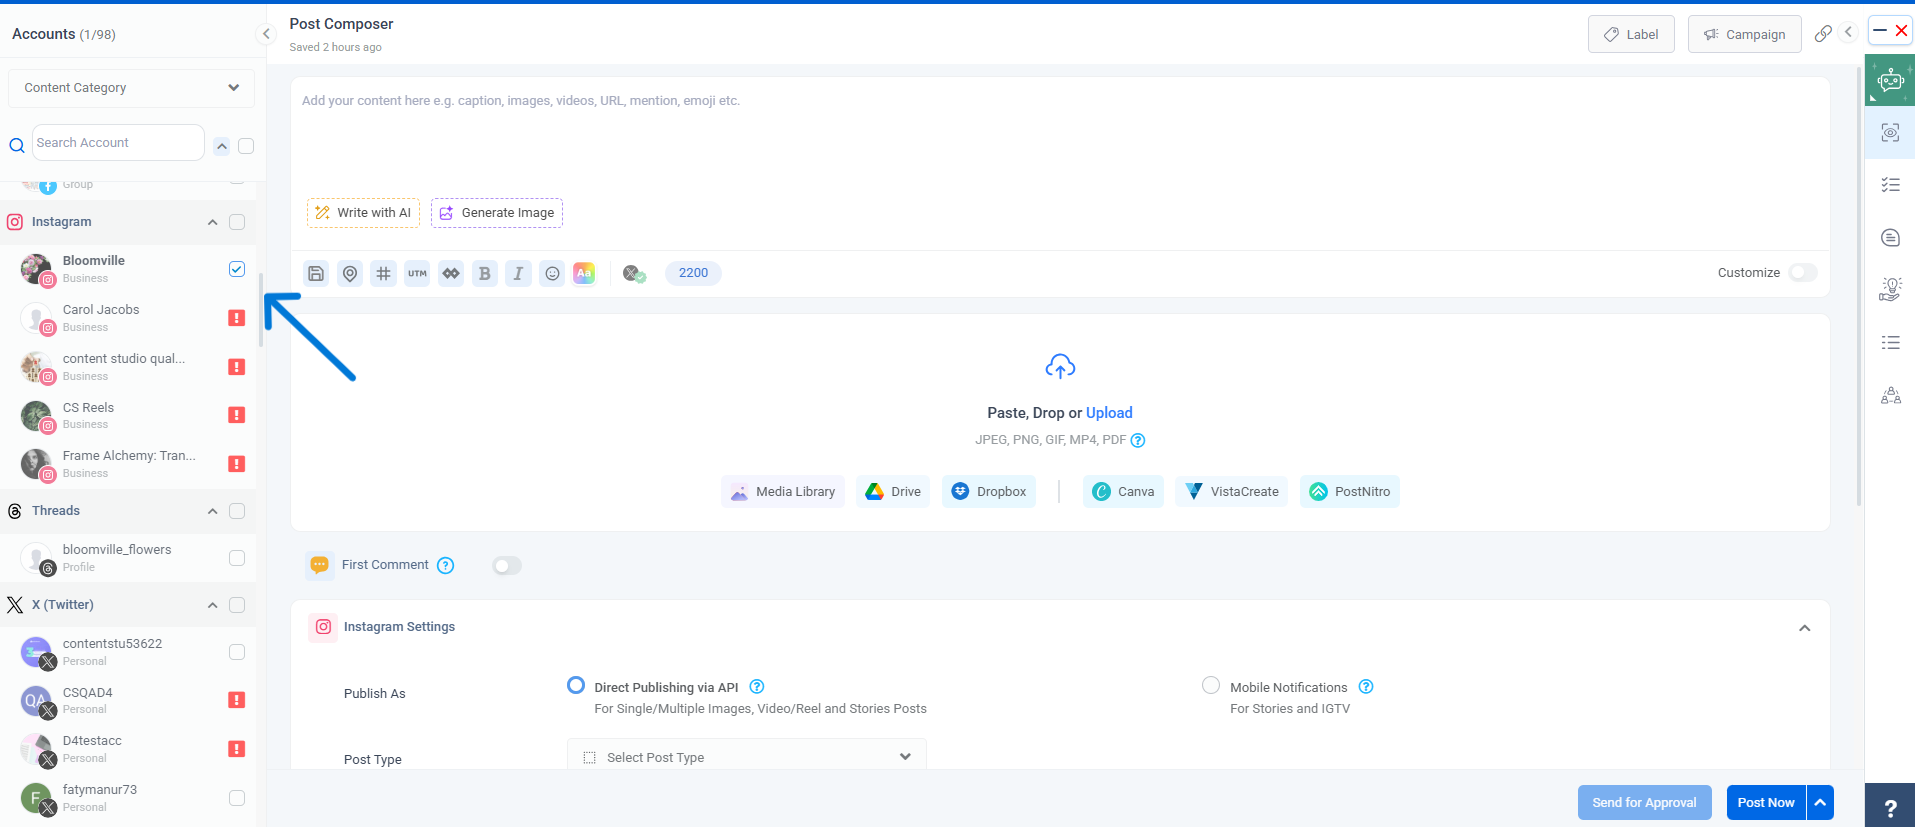Open the comments icon in right sidebar
Viewport: 1915px width, 827px height.
pyautogui.click(x=1890, y=238)
